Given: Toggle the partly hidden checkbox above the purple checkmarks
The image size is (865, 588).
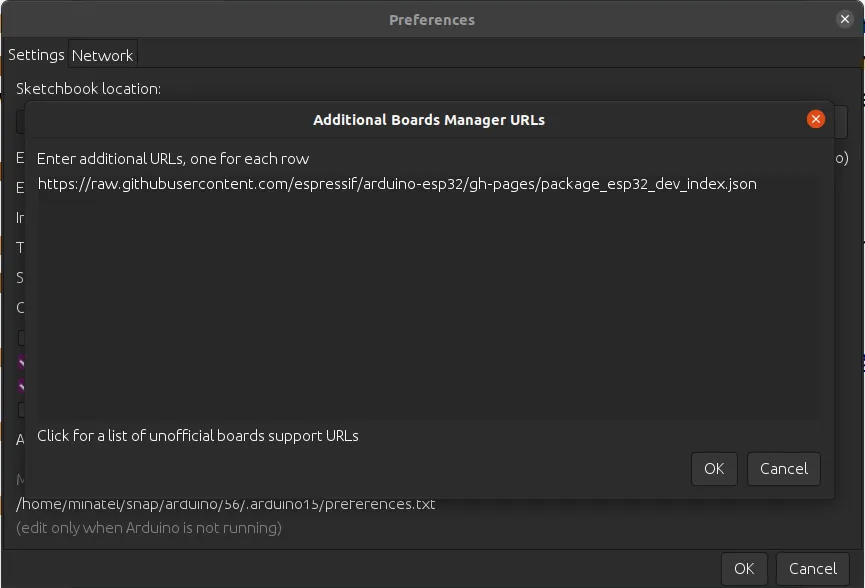Looking at the screenshot, I should [x=21, y=338].
